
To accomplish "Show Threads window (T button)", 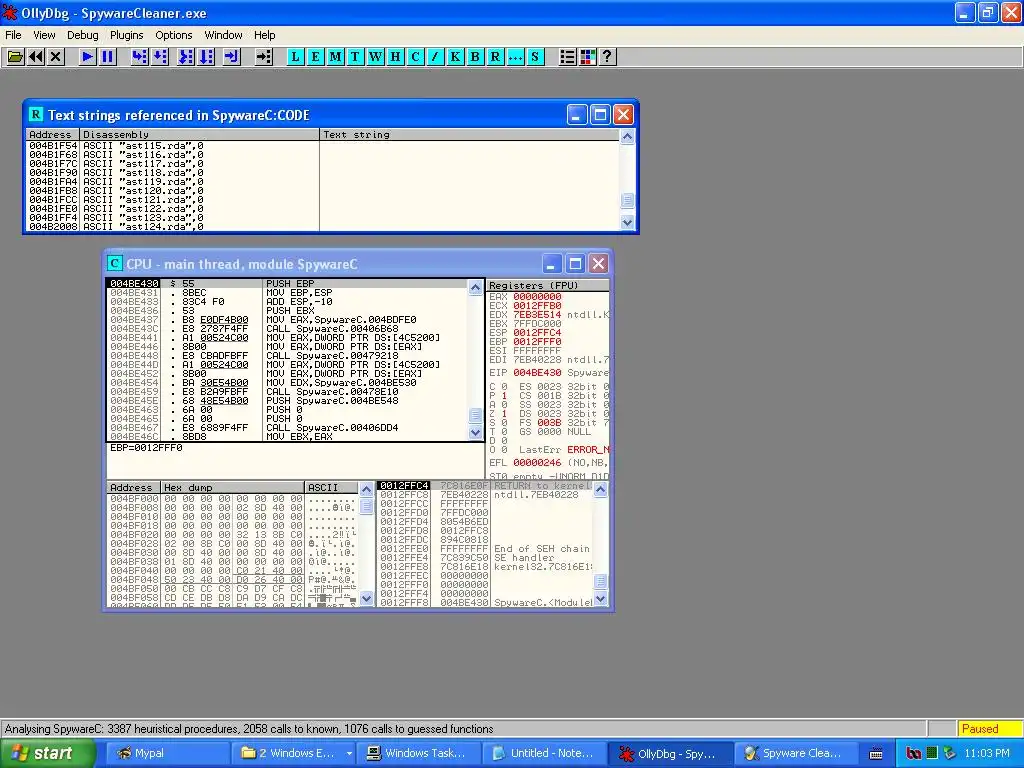I will tap(355, 57).
